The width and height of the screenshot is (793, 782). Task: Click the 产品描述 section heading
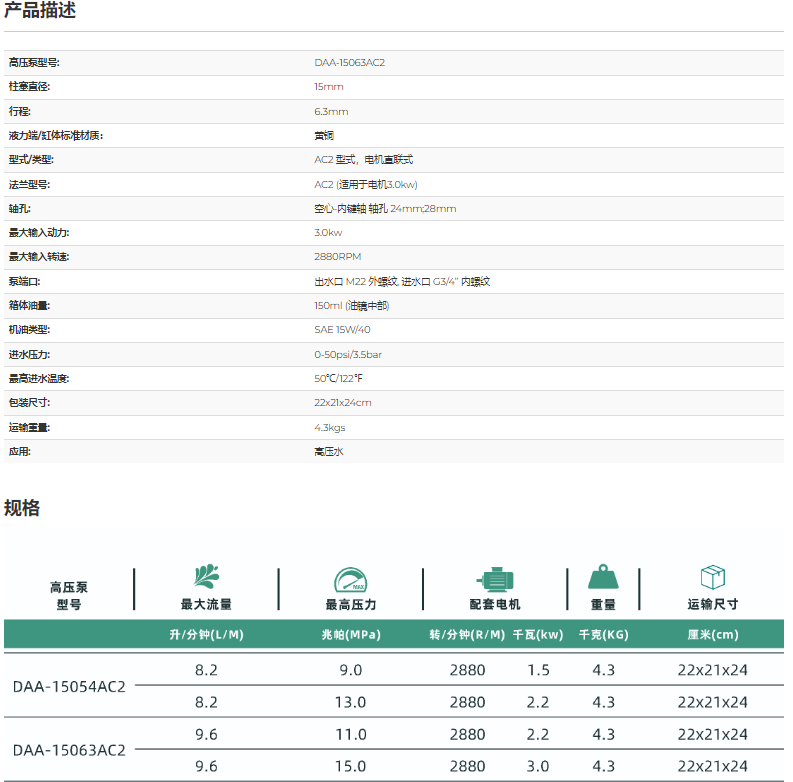pyautogui.click(x=40, y=12)
